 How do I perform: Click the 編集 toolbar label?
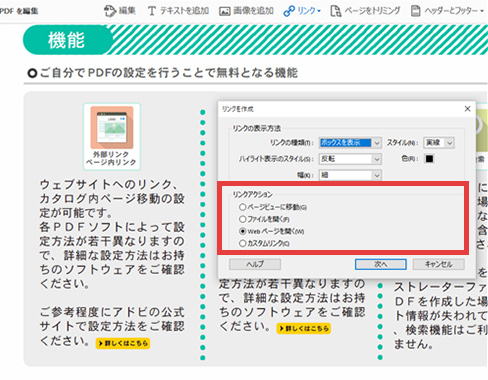click(x=127, y=11)
